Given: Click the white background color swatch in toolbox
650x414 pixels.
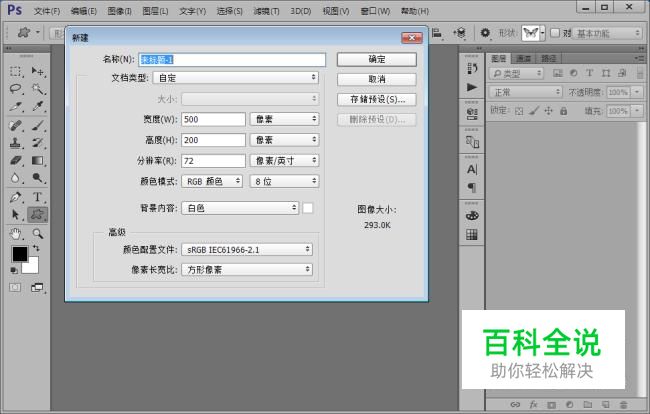Looking at the screenshot, I should [32, 267].
